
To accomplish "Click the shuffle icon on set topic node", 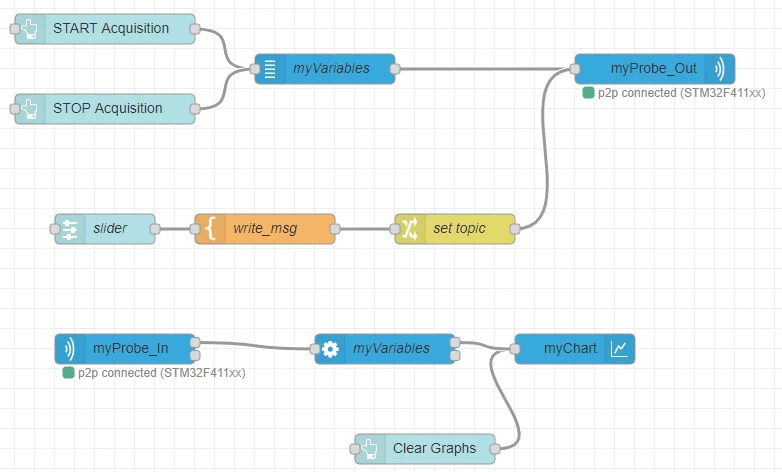I will pyautogui.click(x=410, y=229).
